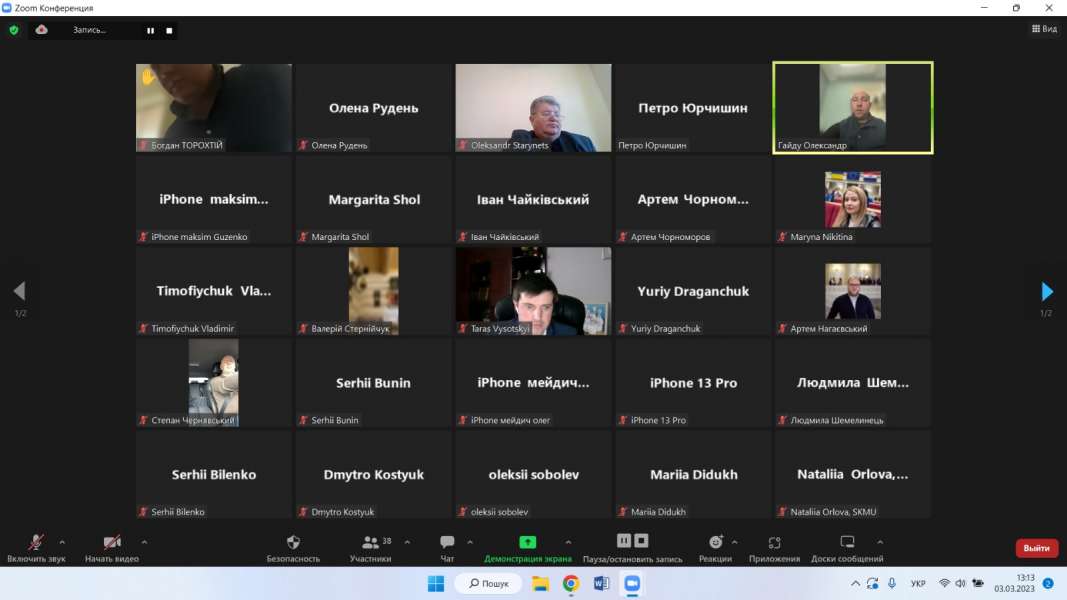The image size is (1067, 600).
Task: Stop recording using top stop square
Action: (x=169, y=30)
